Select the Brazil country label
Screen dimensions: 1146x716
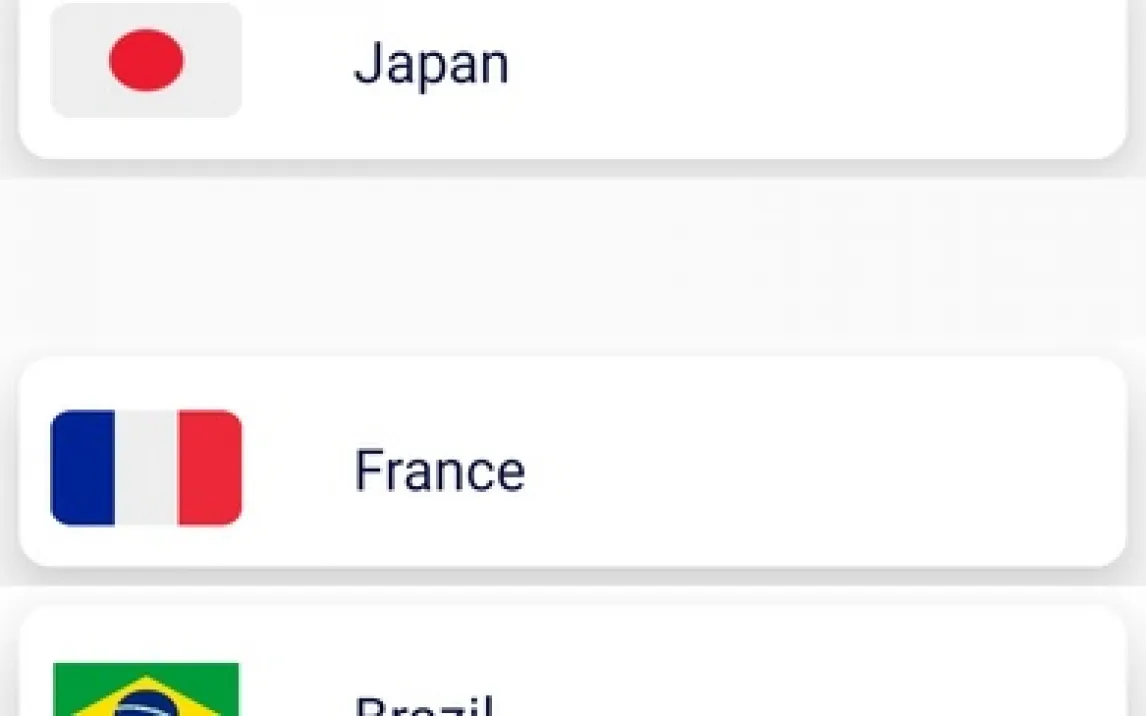424,706
